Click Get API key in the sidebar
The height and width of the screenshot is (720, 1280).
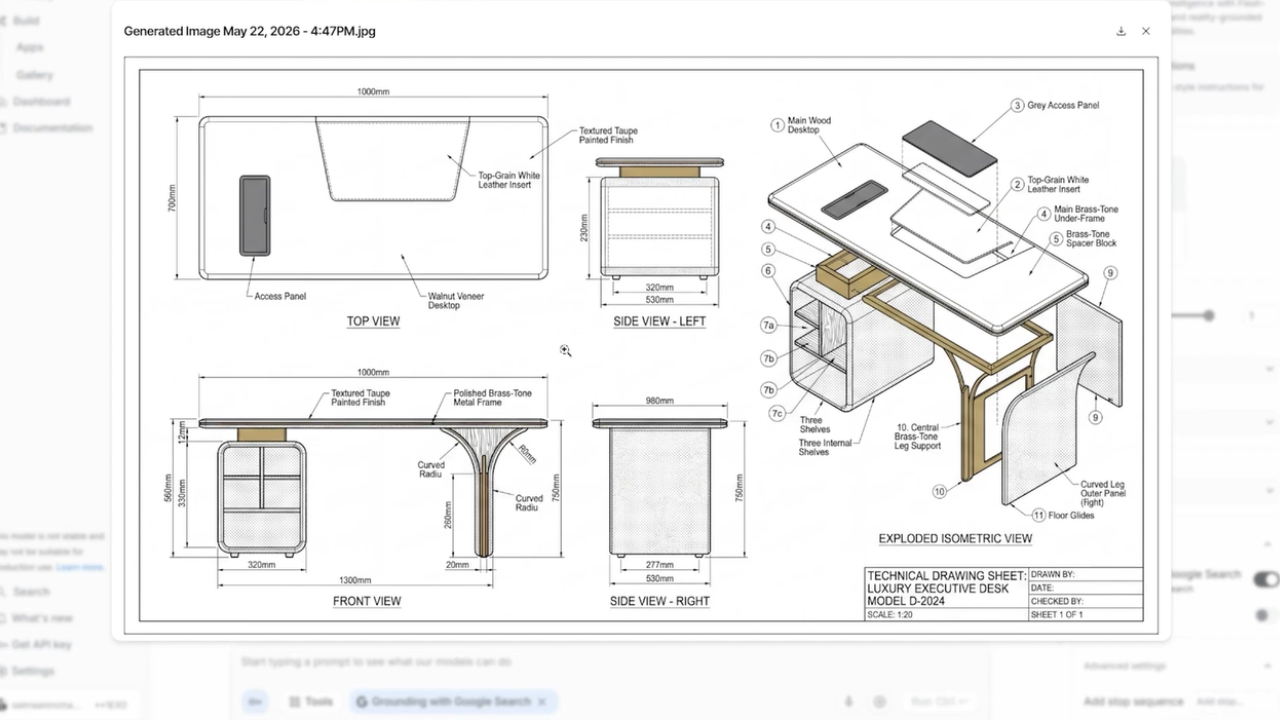click(x=36, y=644)
